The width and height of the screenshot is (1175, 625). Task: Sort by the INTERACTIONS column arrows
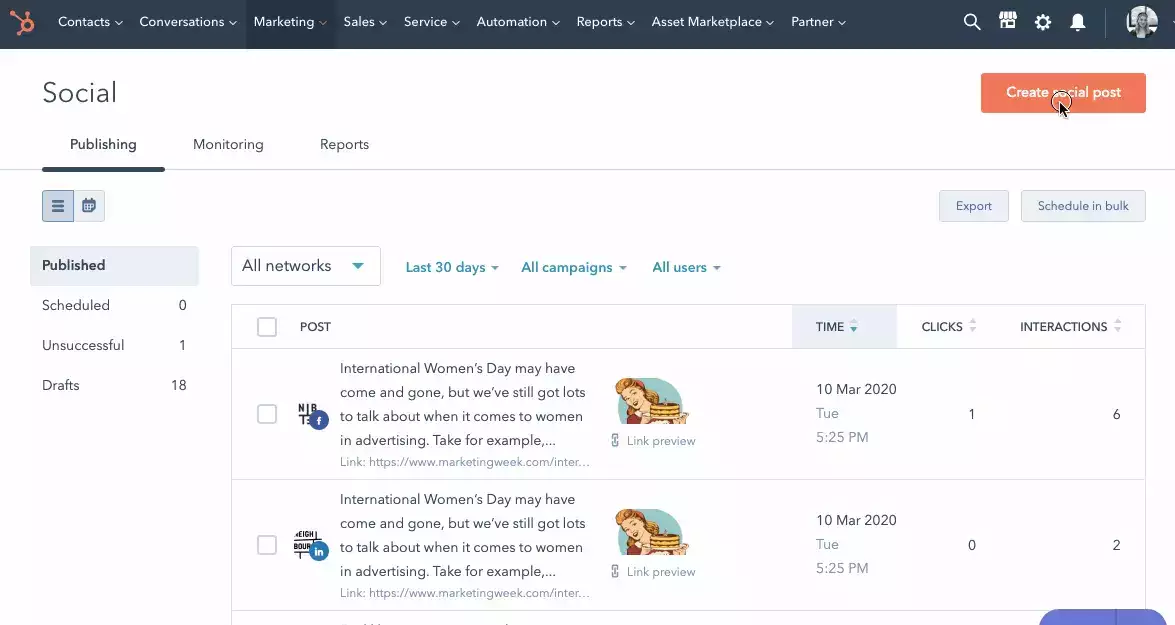(1117, 326)
